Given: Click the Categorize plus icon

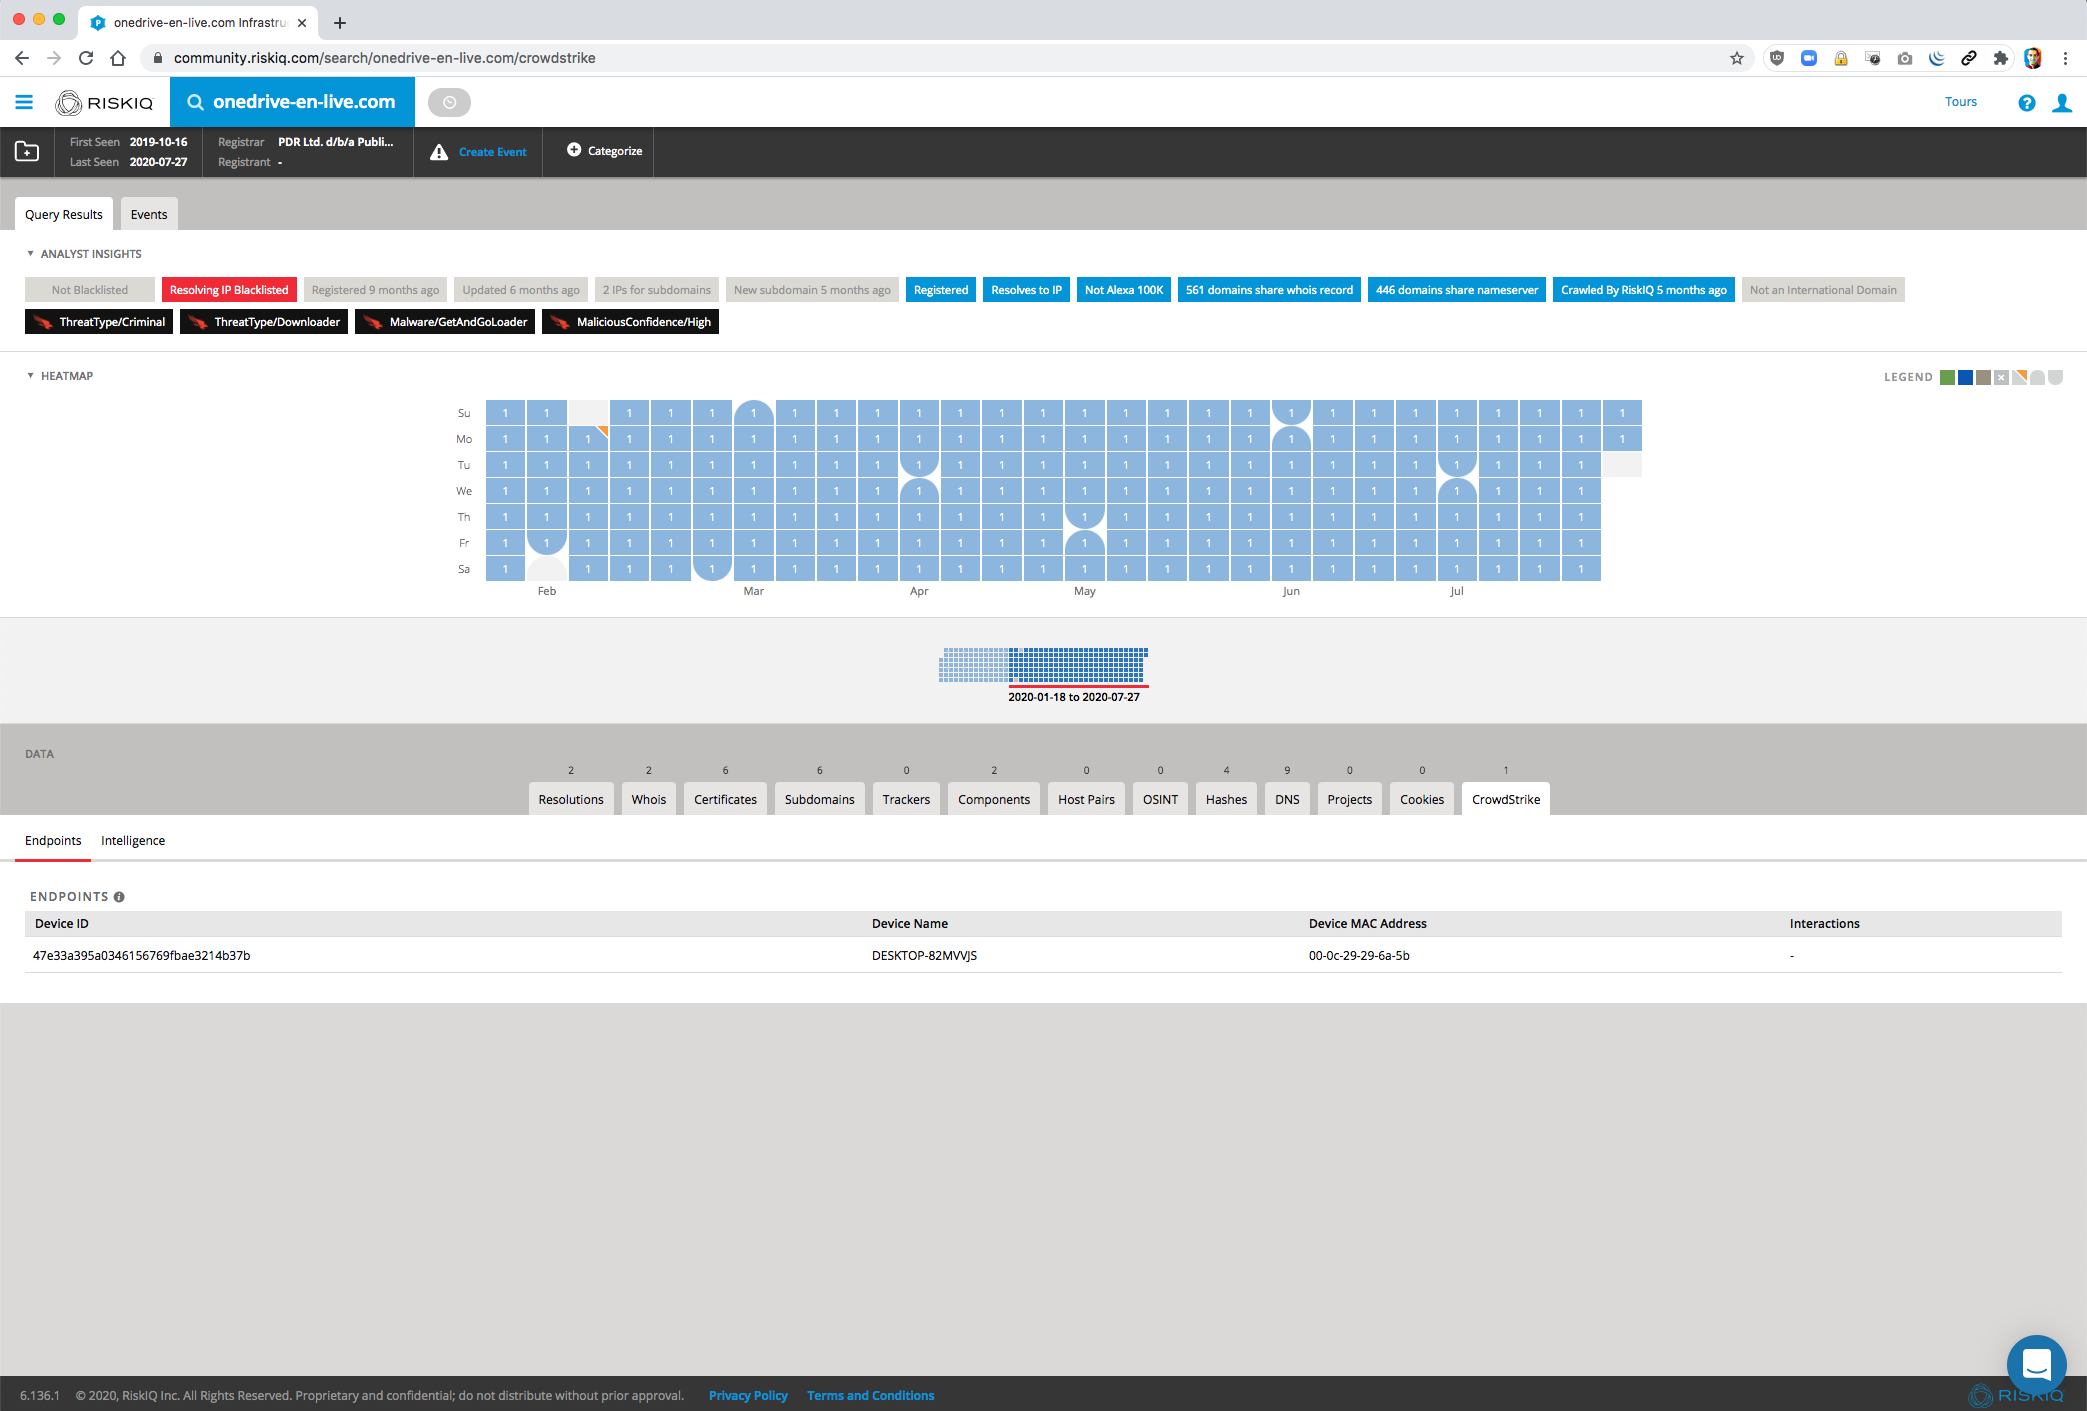Looking at the screenshot, I should (574, 150).
